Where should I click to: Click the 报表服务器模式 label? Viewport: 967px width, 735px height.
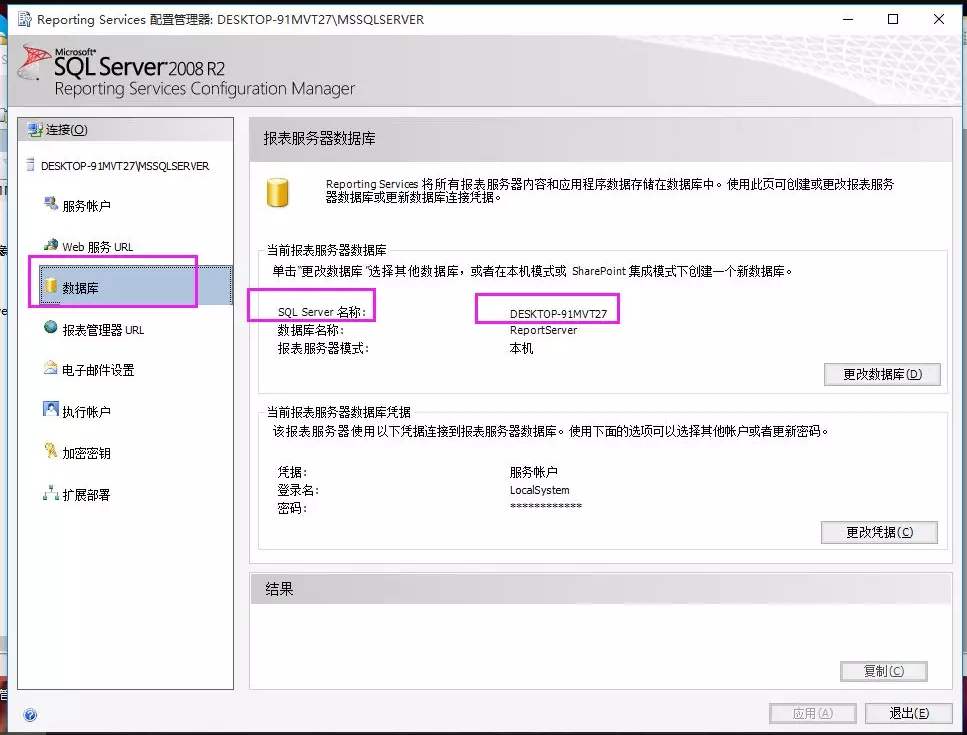tap(323, 348)
